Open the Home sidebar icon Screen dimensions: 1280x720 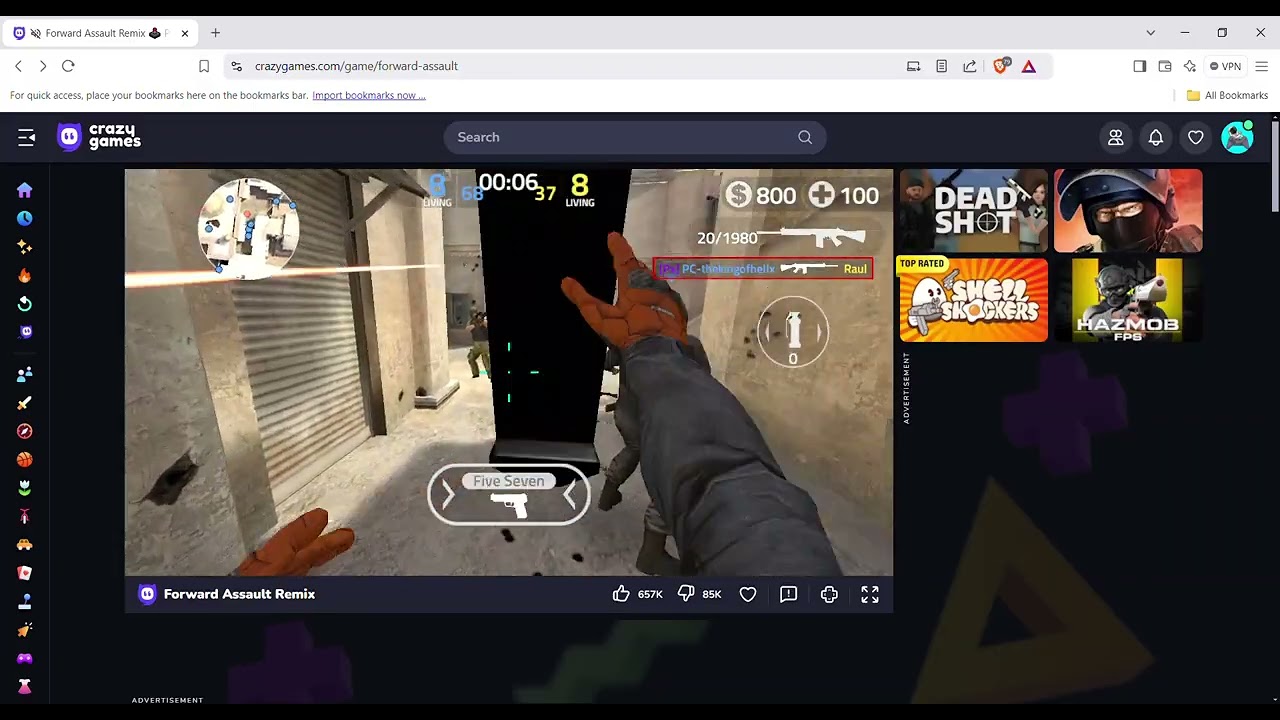25,190
